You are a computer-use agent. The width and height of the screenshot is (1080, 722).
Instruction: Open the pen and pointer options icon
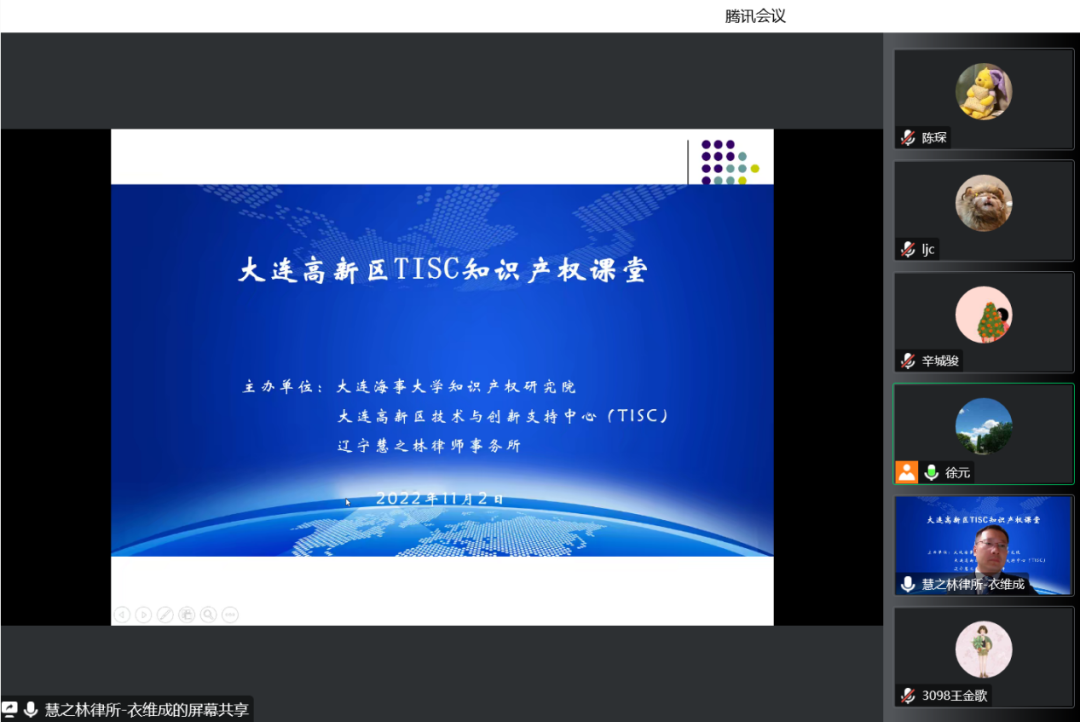[165, 615]
